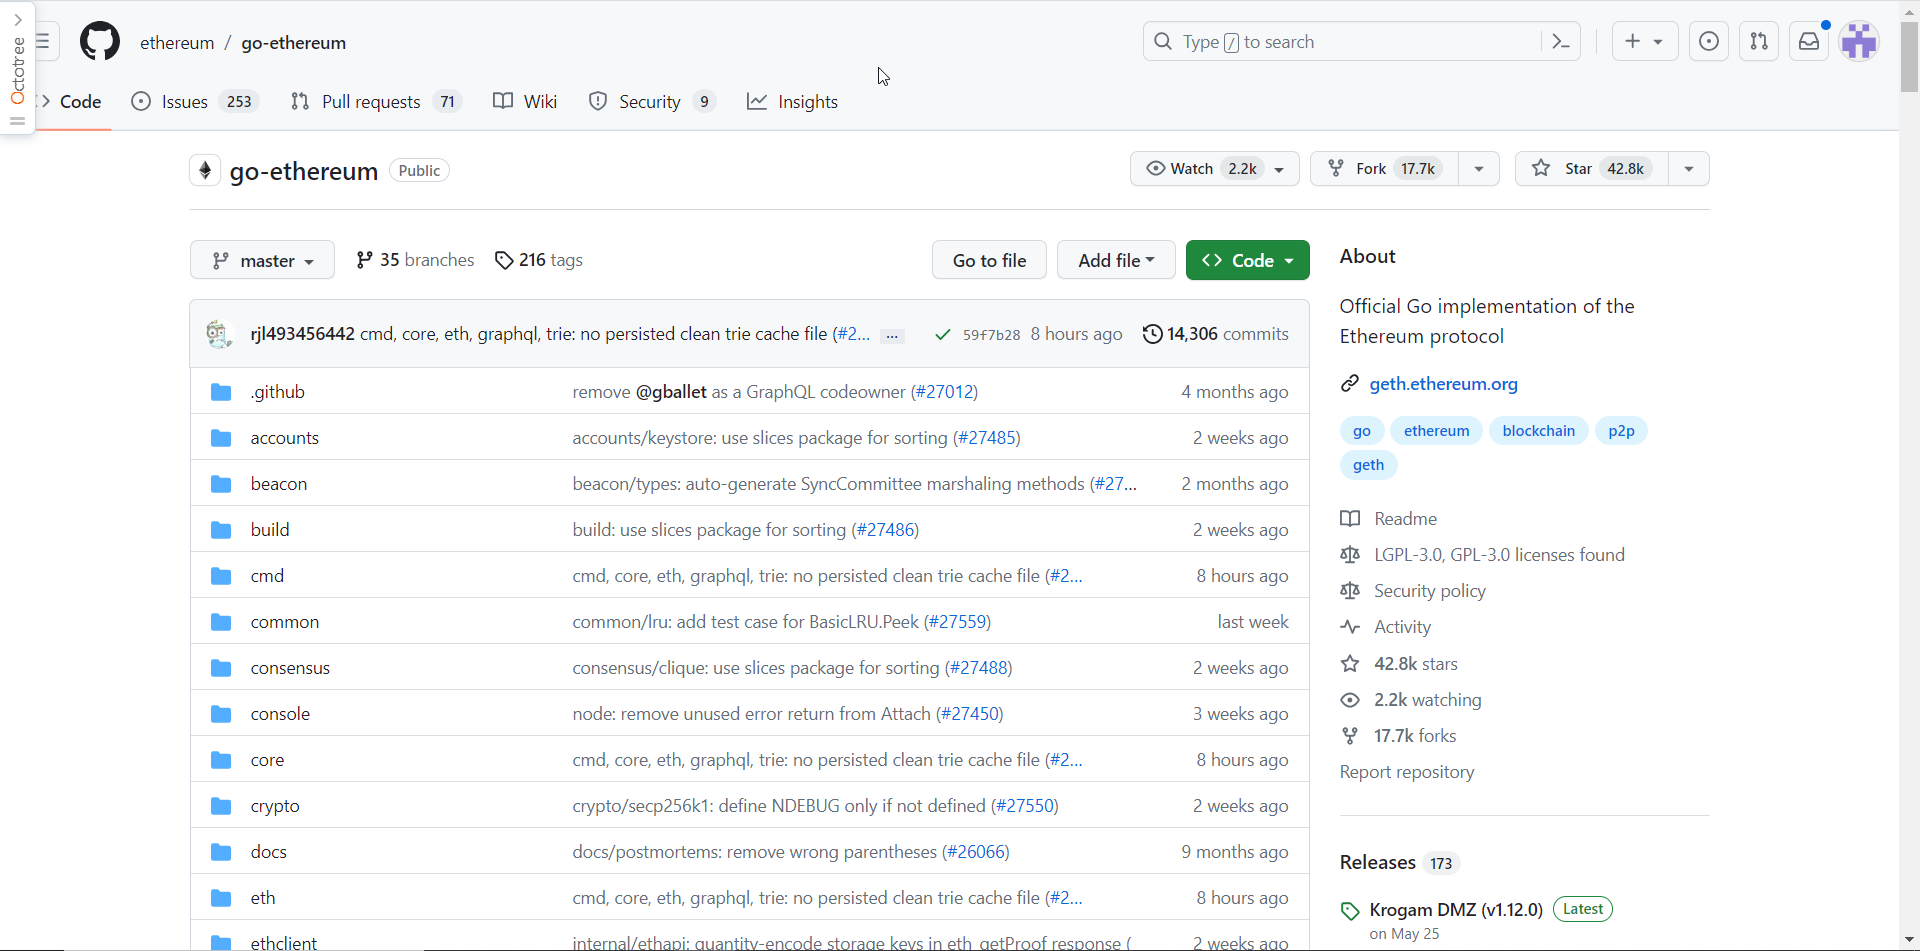Open the user avatar menu
The height and width of the screenshot is (951, 1920).
(x=1860, y=41)
